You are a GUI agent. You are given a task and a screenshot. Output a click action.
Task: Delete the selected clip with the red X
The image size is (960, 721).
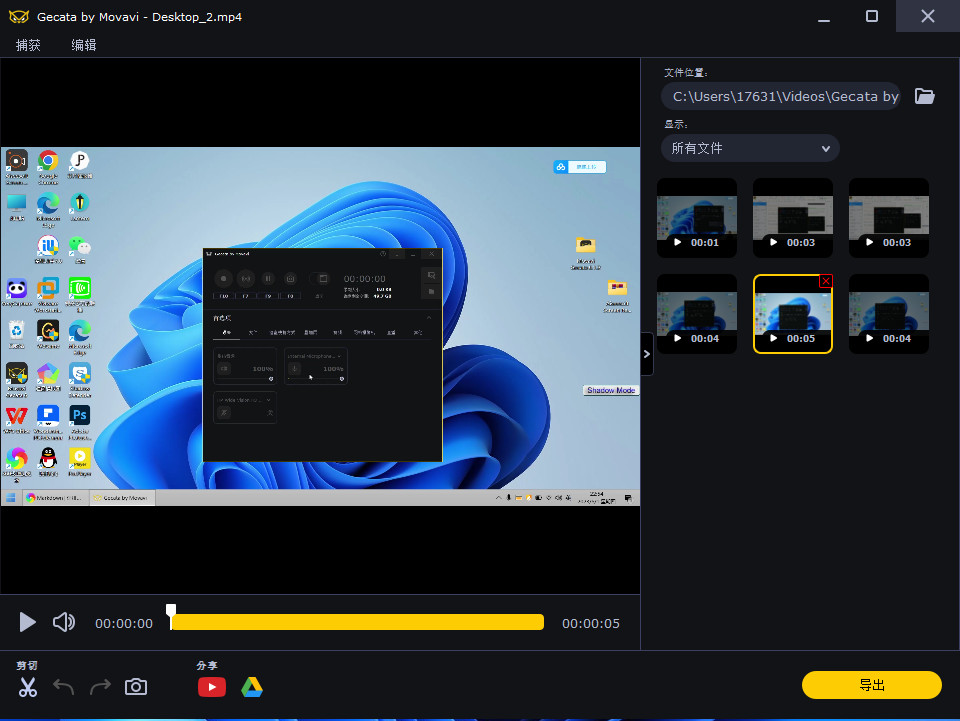(x=825, y=282)
